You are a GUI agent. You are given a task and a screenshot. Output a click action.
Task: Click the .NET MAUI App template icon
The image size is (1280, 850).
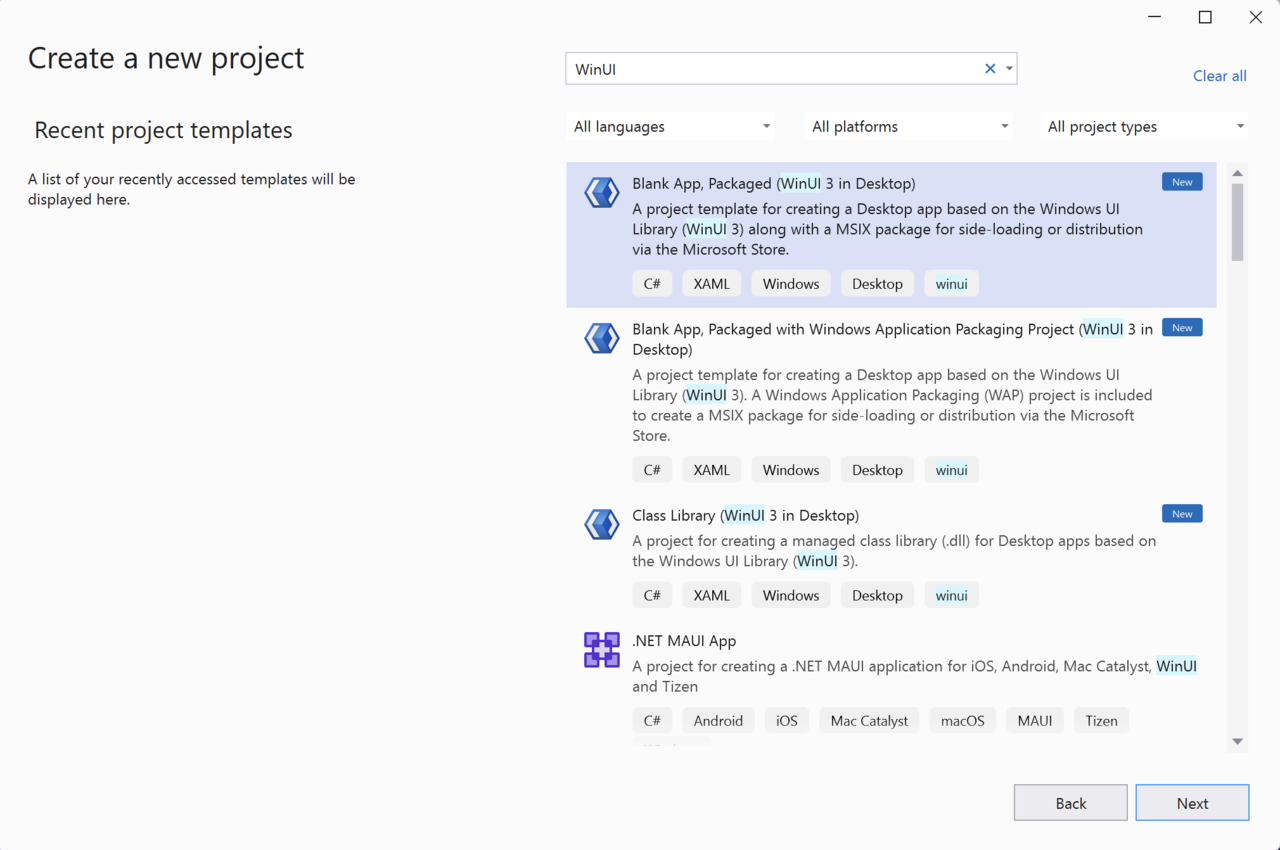601,650
